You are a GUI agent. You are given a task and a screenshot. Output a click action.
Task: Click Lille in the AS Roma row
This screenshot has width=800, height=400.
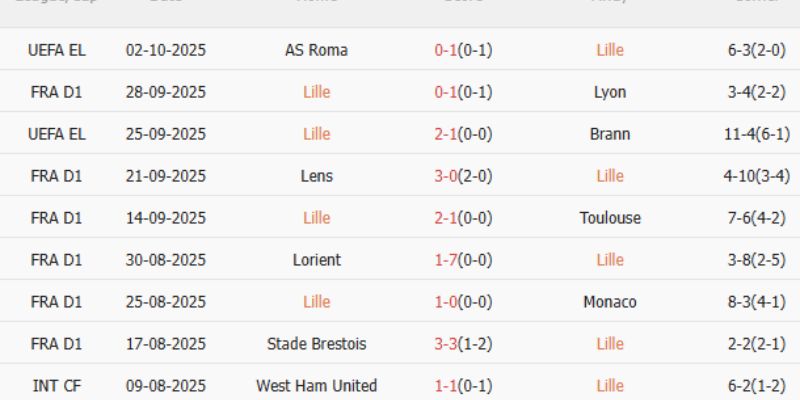point(609,50)
